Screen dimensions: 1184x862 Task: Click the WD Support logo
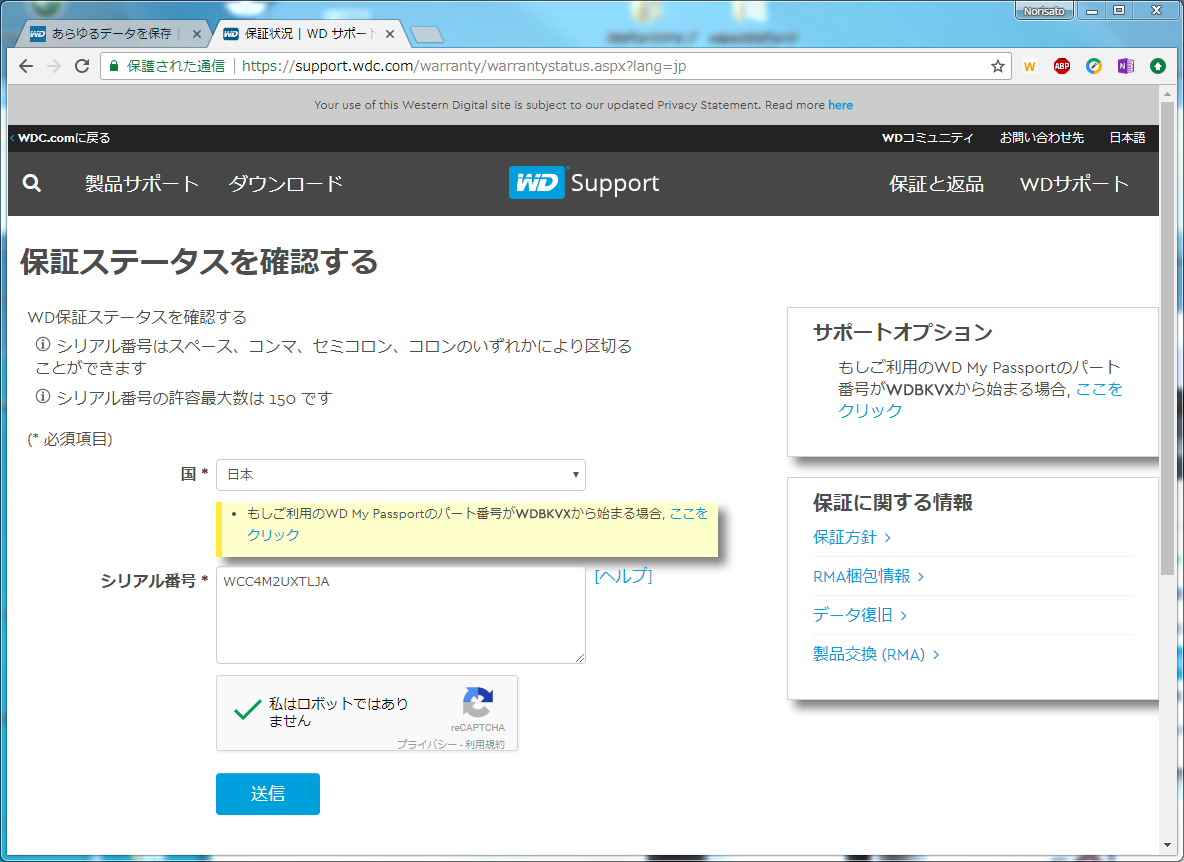pos(584,183)
